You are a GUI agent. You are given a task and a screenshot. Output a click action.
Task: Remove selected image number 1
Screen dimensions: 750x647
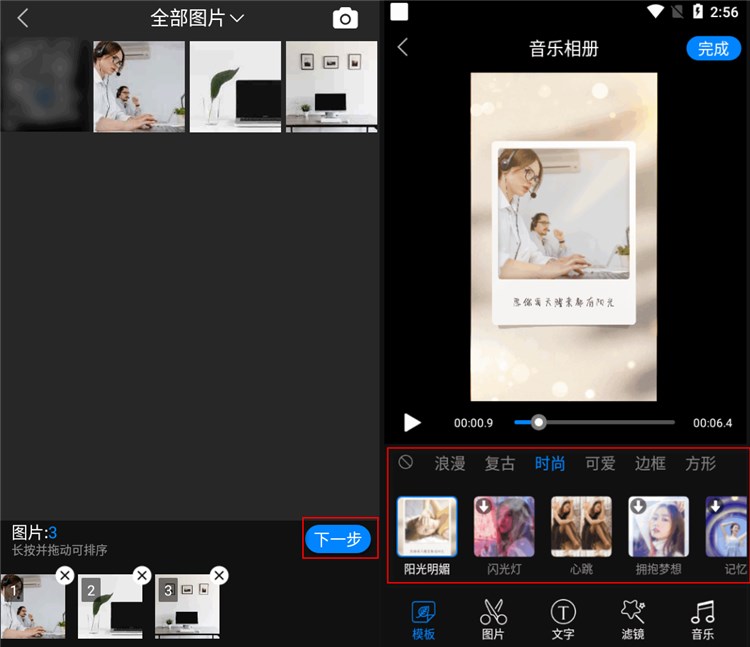click(65, 575)
